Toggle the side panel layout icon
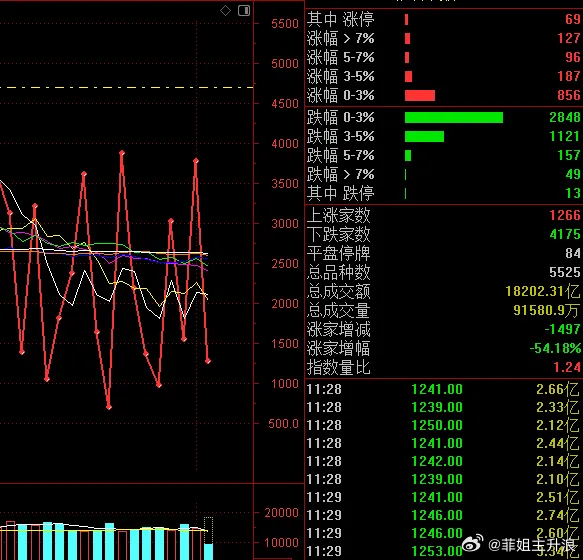Screen dimensions: 583x560 [244, 10]
